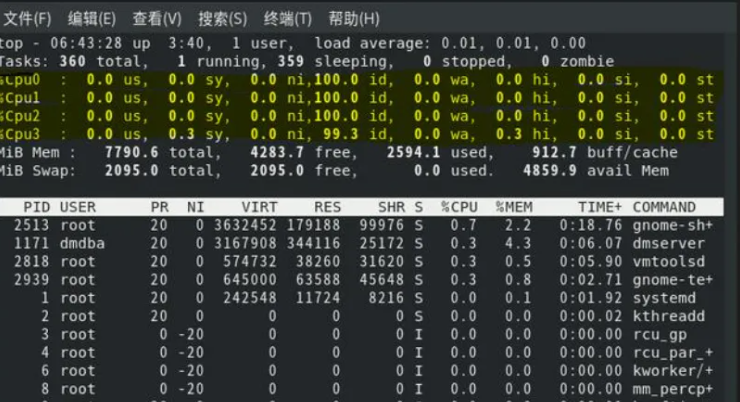Open the 文件(F) menu
This screenshot has width=740, height=402.
point(26,19)
